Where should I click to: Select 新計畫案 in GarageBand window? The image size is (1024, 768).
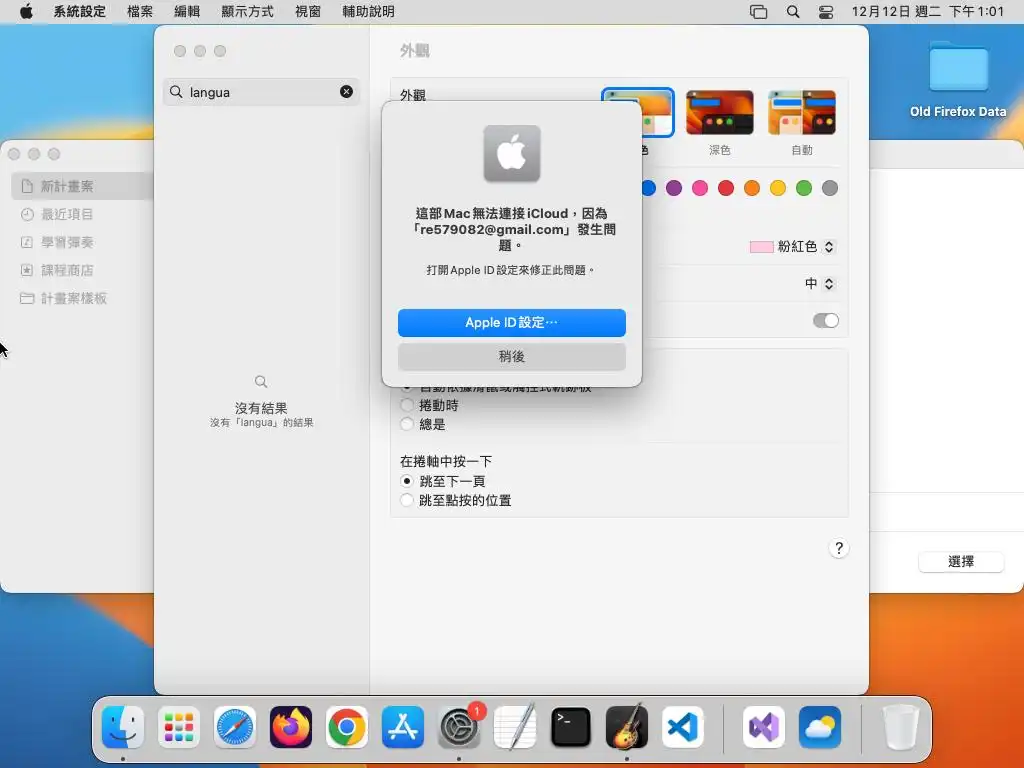(x=82, y=186)
